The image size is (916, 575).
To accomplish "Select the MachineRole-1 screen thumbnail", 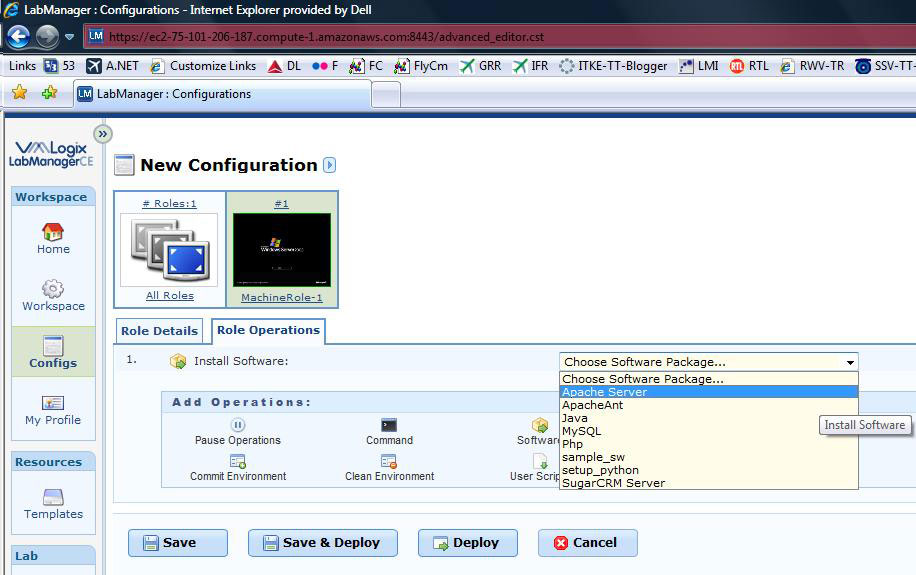I will tap(282, 250).
